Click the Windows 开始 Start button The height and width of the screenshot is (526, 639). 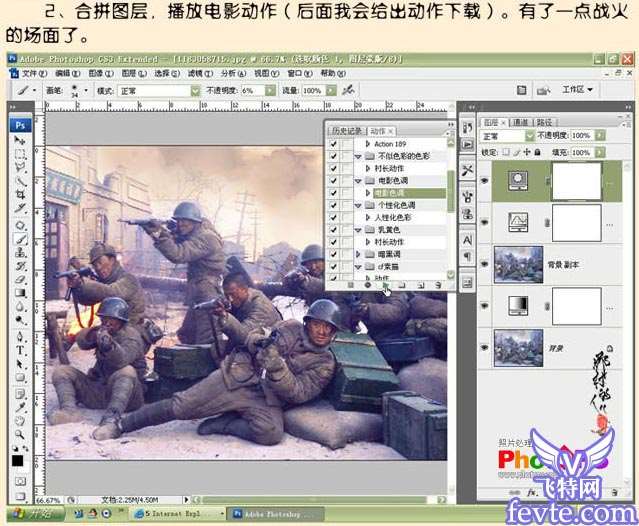point(35,514)
